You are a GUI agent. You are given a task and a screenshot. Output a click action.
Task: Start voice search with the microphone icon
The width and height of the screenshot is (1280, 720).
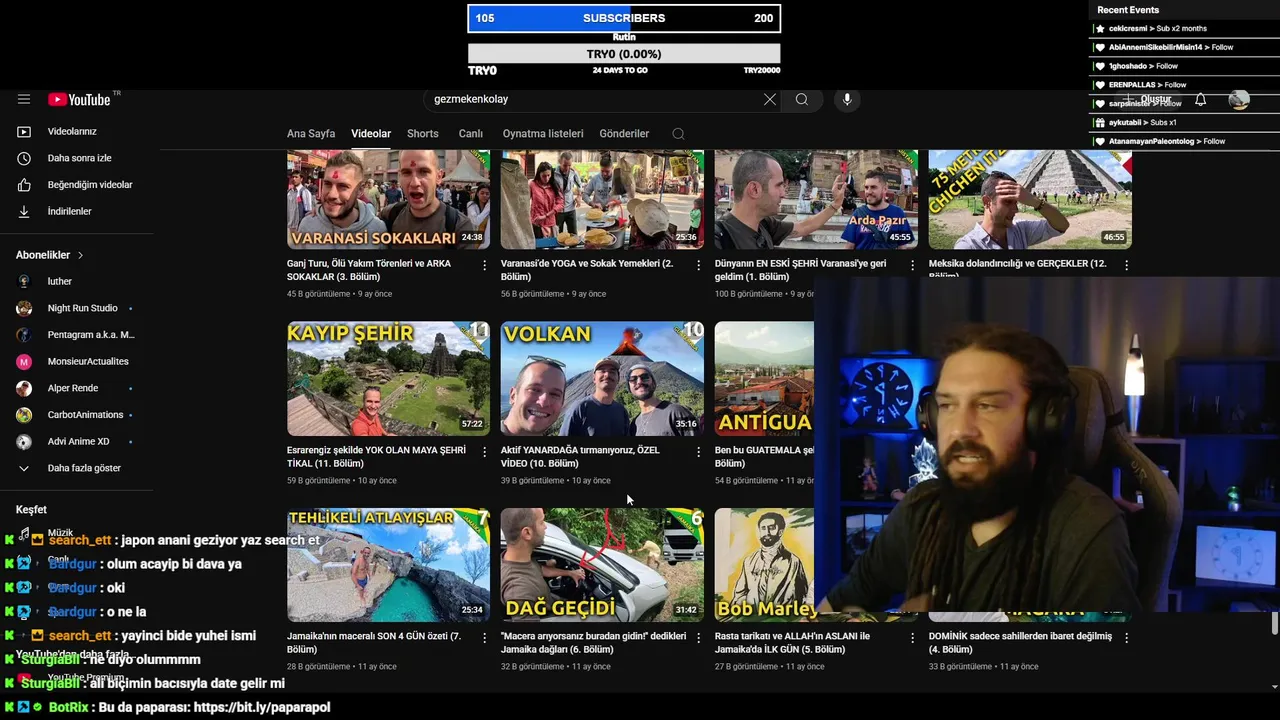(847, 99)
